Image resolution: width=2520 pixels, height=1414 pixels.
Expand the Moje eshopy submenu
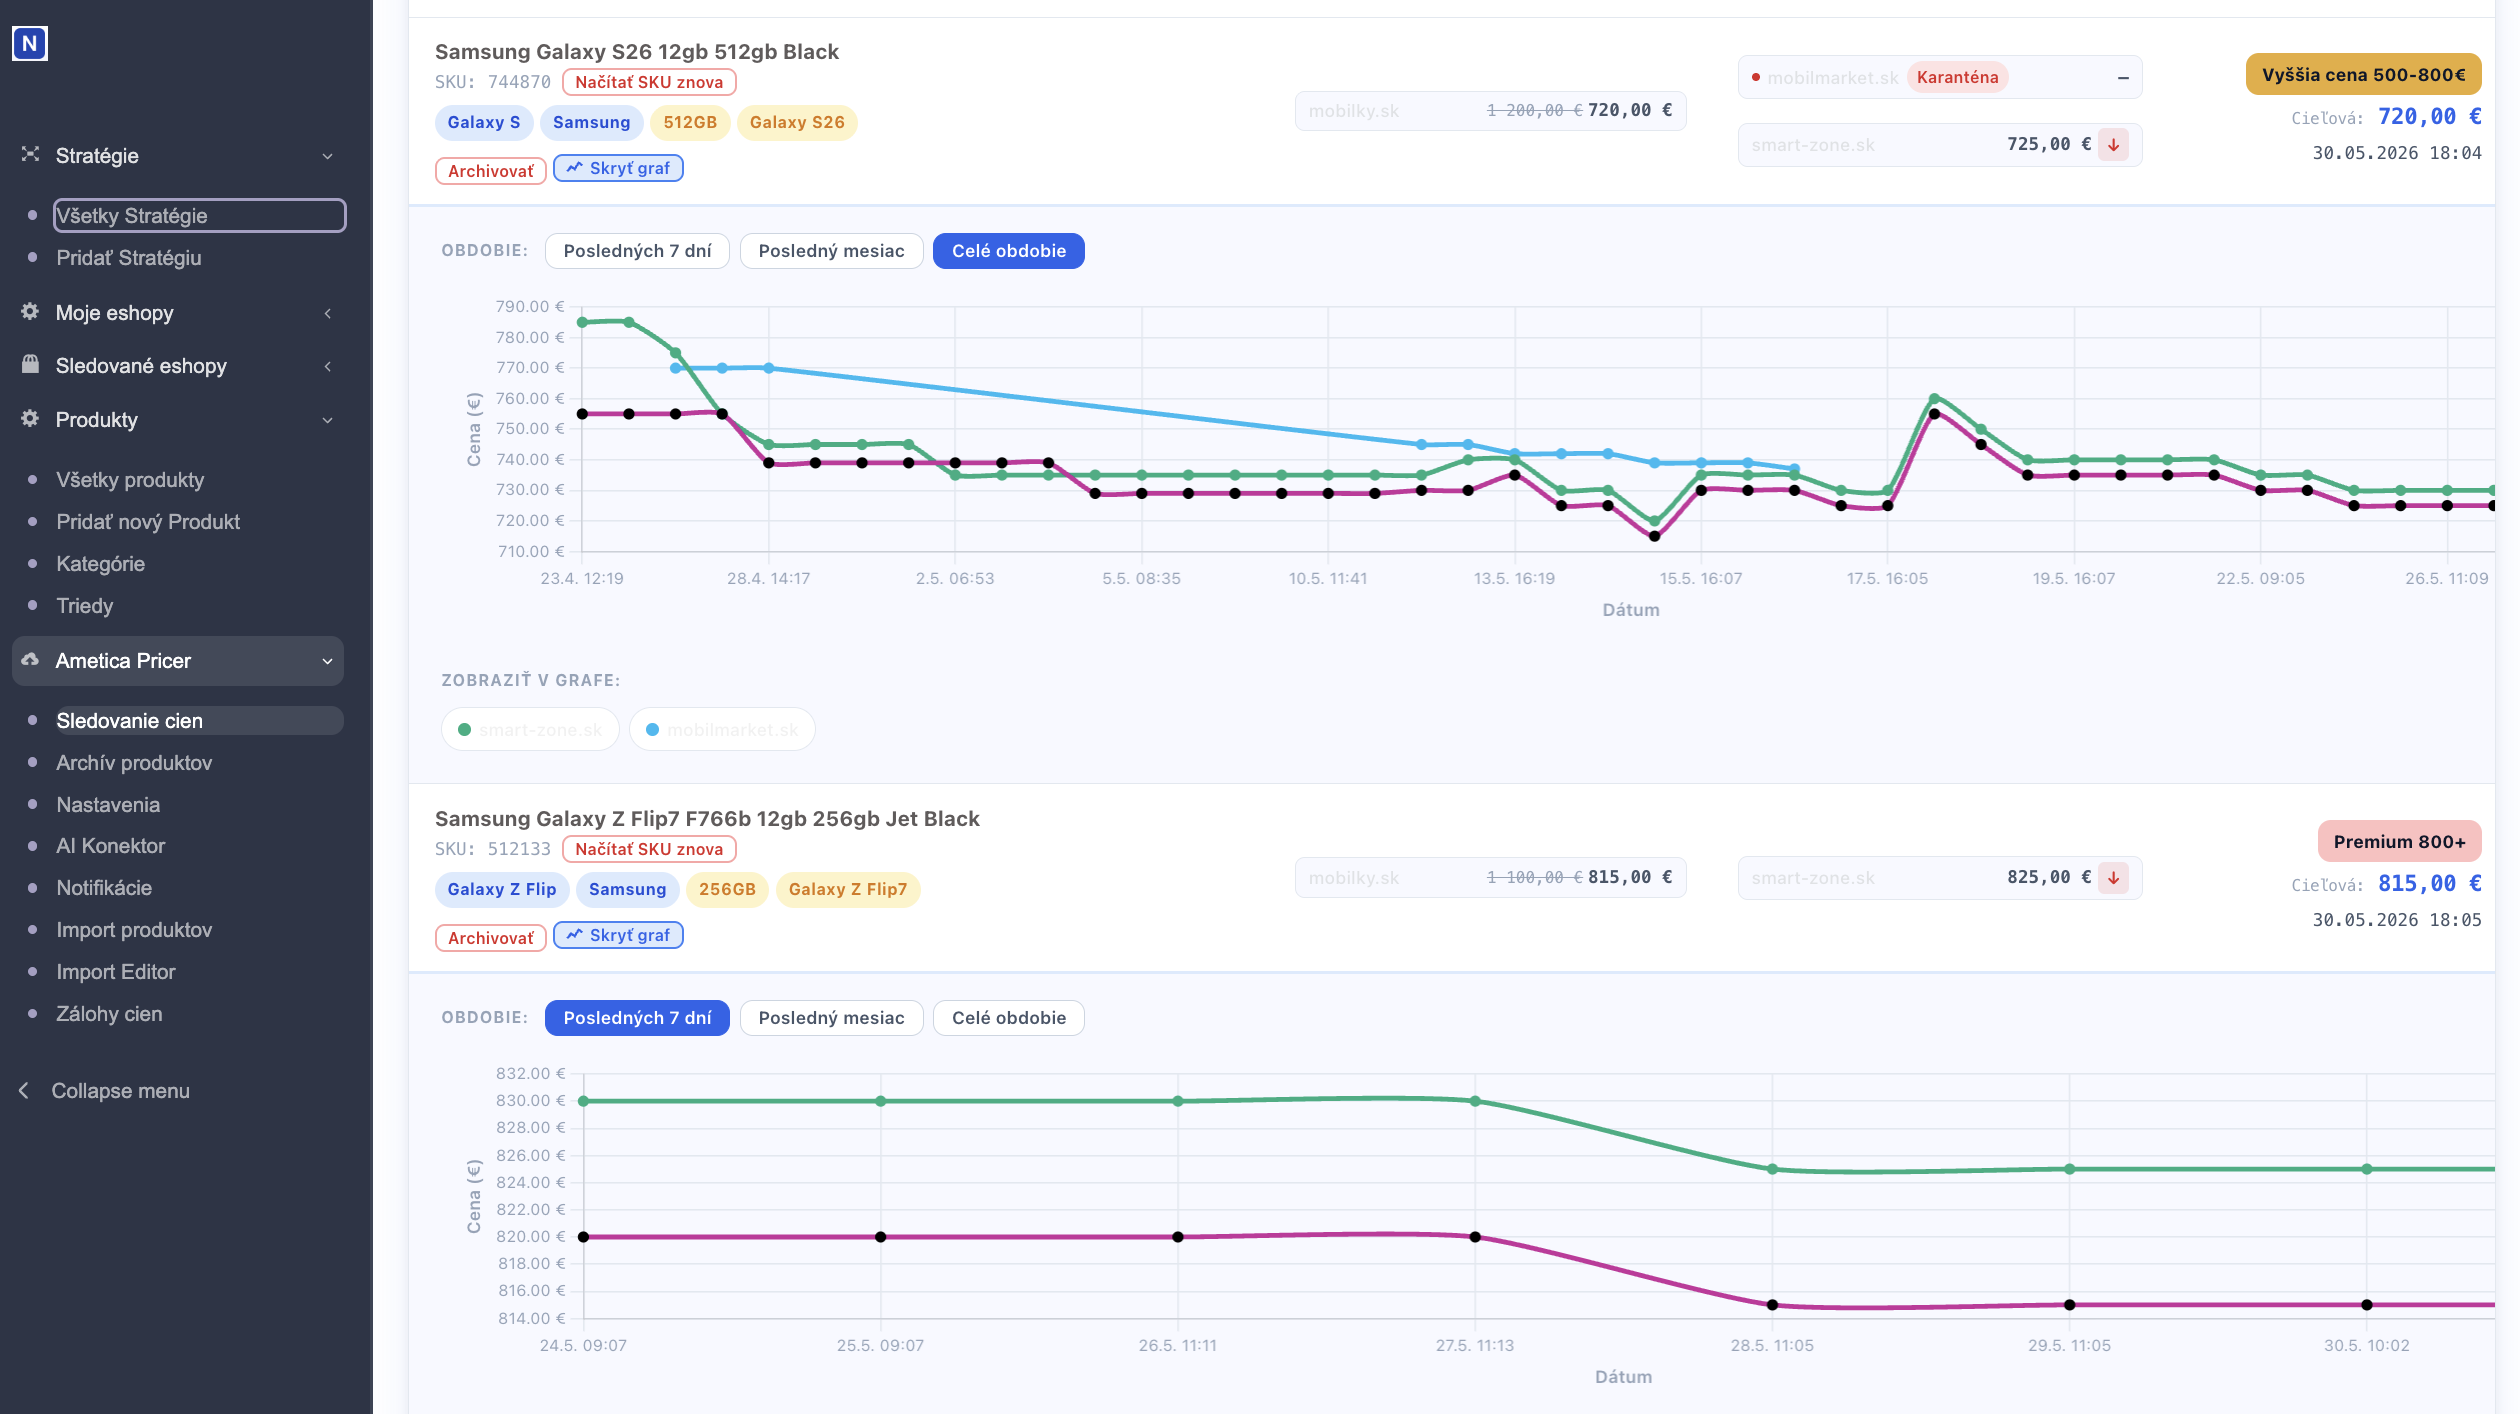pos(327,313)
